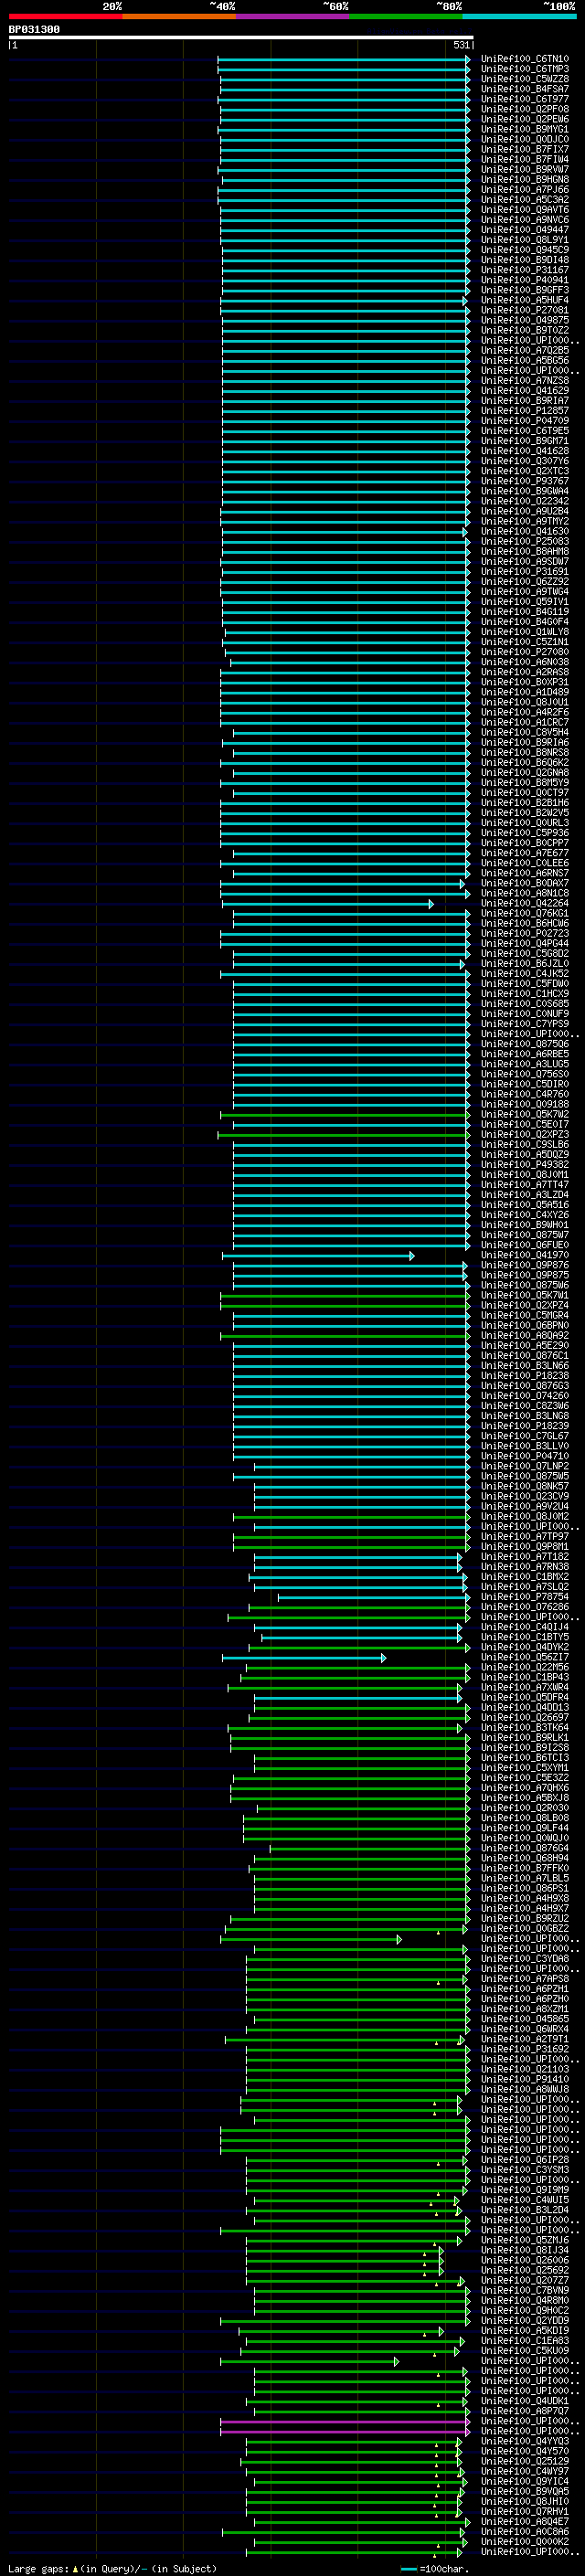The height and width of the screenshot is (2576, 585).
Task: Click the cyan ~100% identity legend swatch
Action: 520,16
